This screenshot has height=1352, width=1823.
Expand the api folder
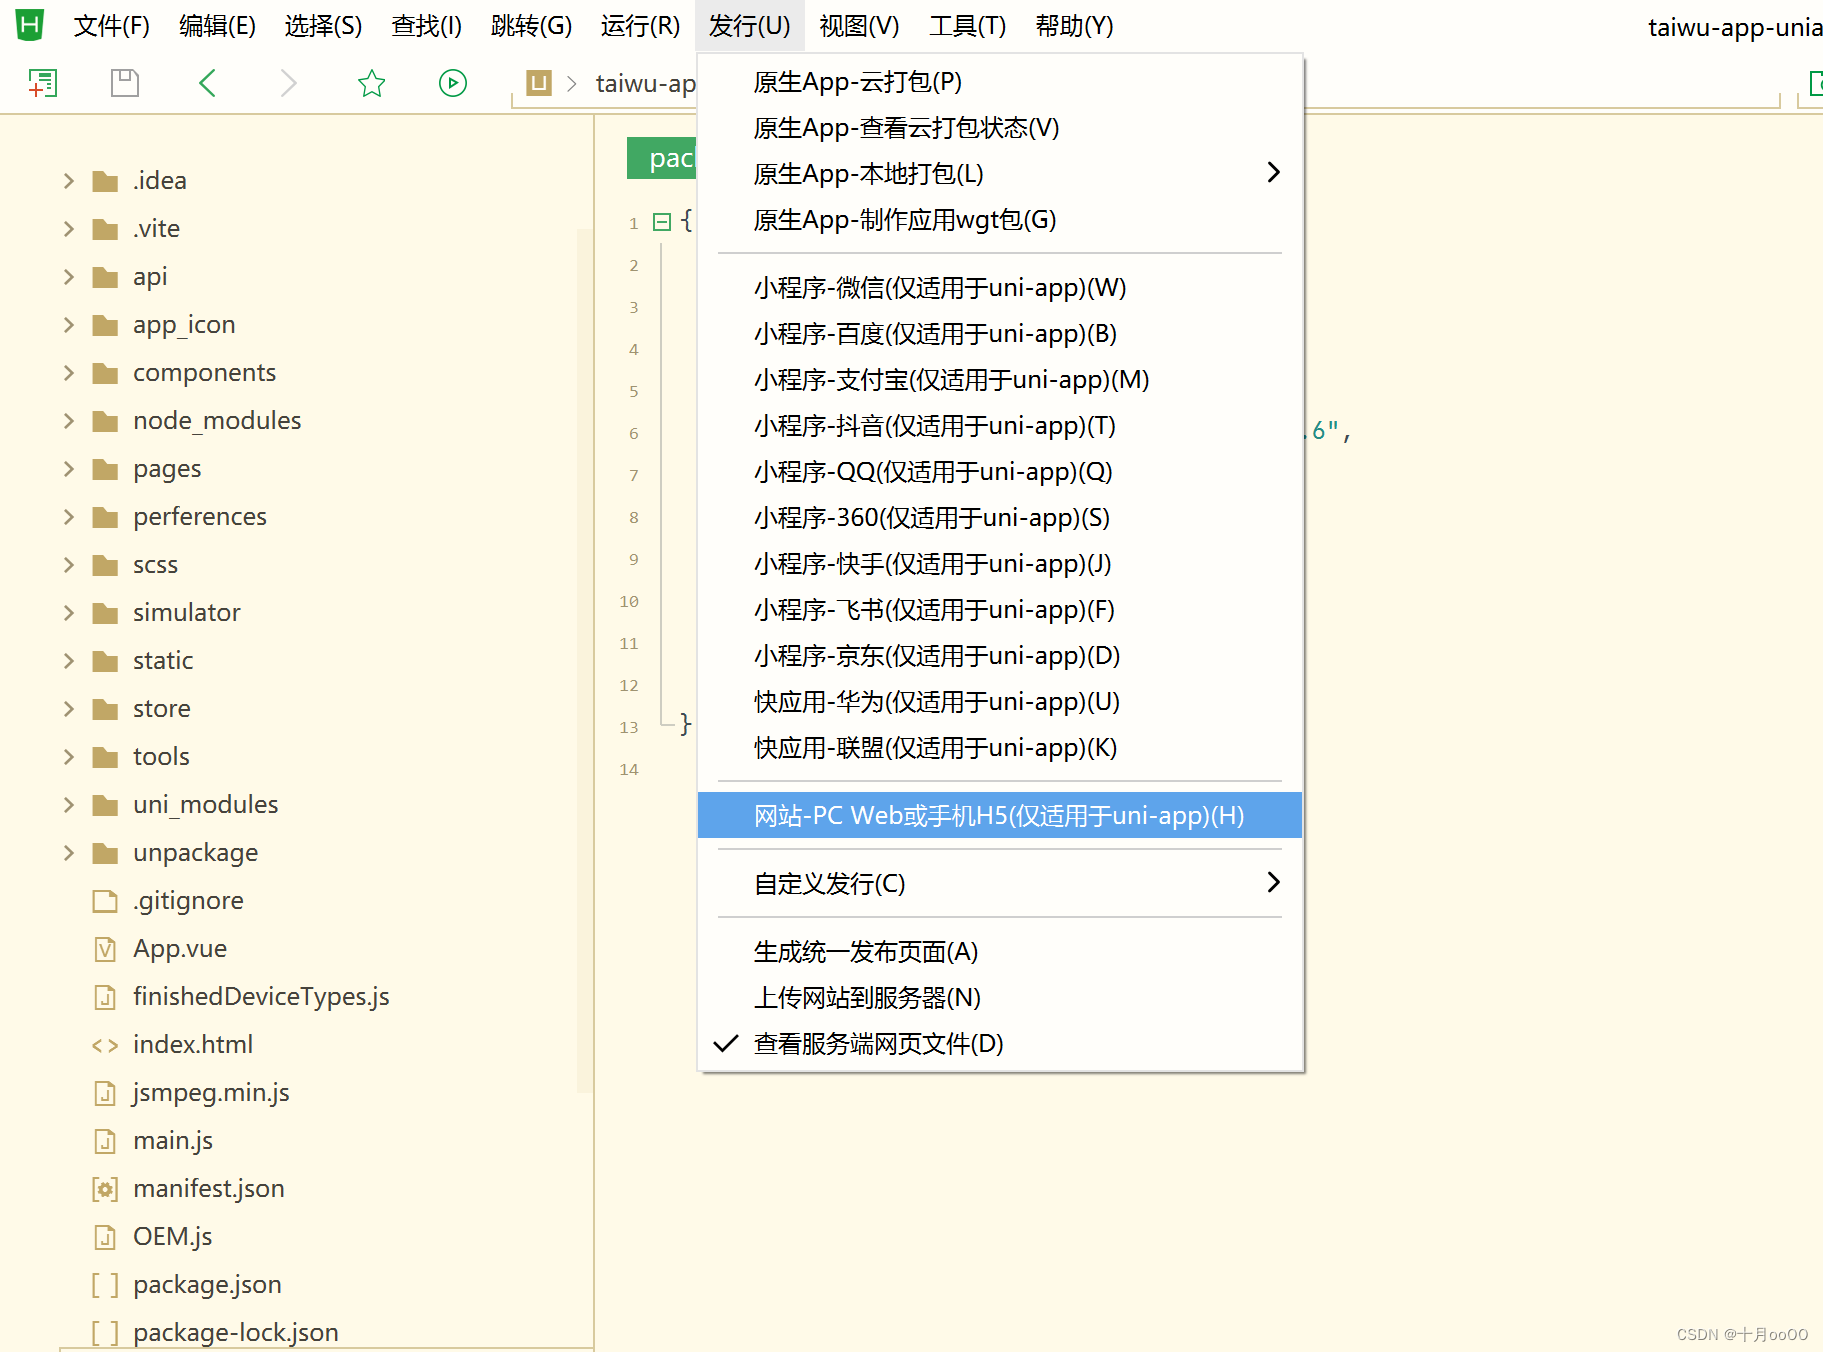click(x=69, y=277)
